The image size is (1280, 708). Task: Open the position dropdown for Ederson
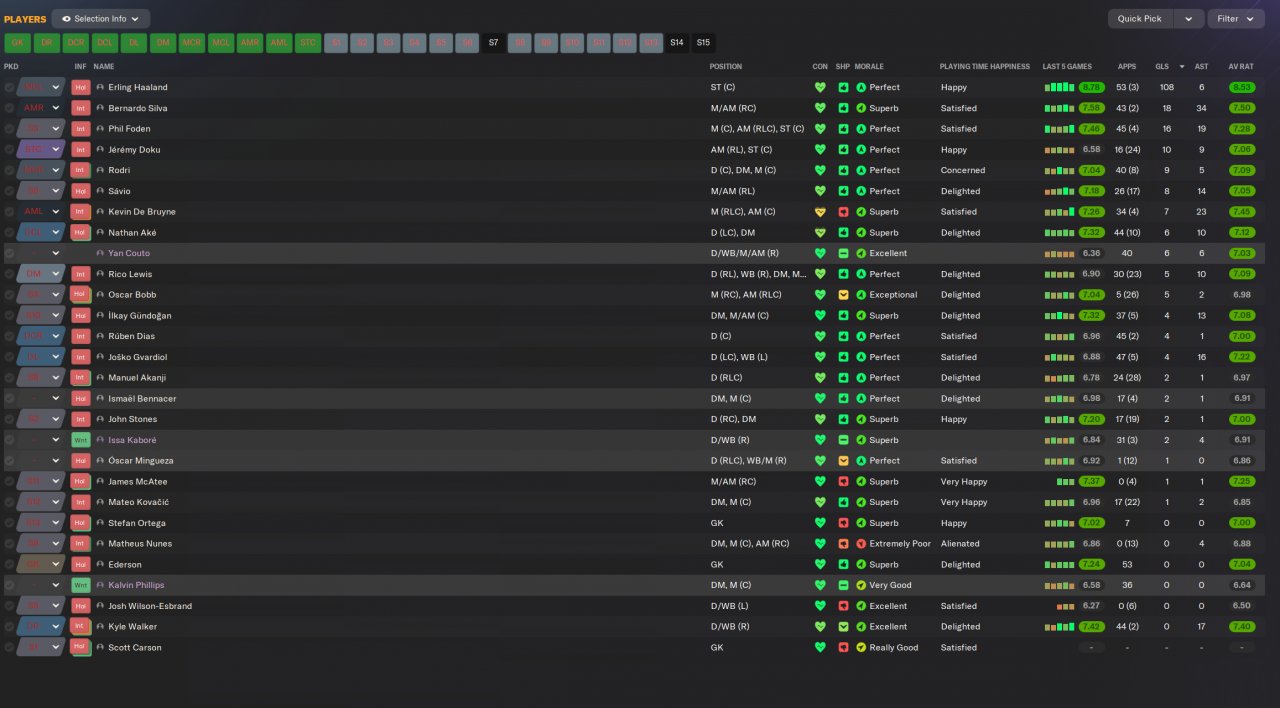pyautogui.click(x=56, y=565)
